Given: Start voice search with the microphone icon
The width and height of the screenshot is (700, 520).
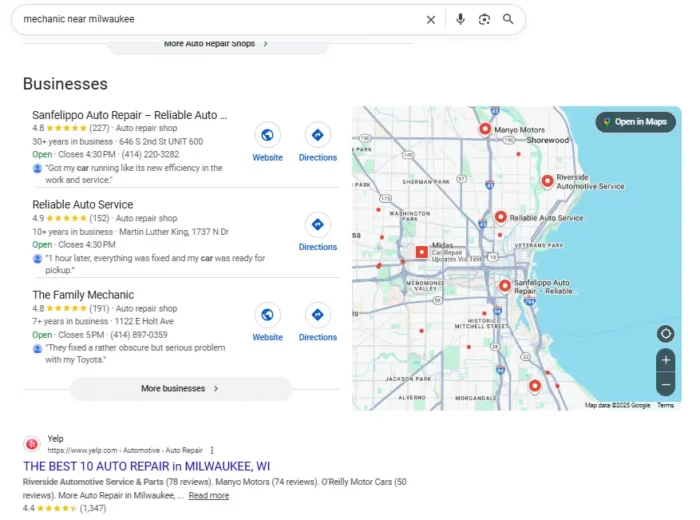Looking at the screenshot, I should click(x=460, y=19).
